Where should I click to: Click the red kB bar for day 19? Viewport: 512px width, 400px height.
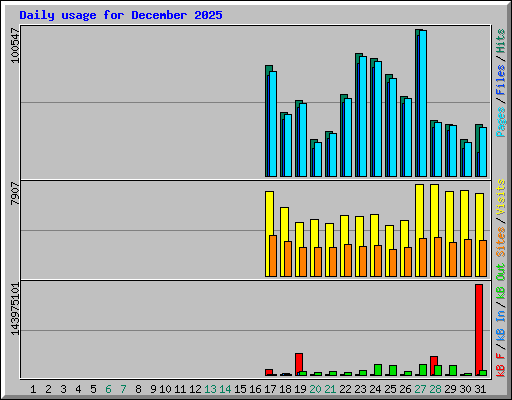point(299,363)
